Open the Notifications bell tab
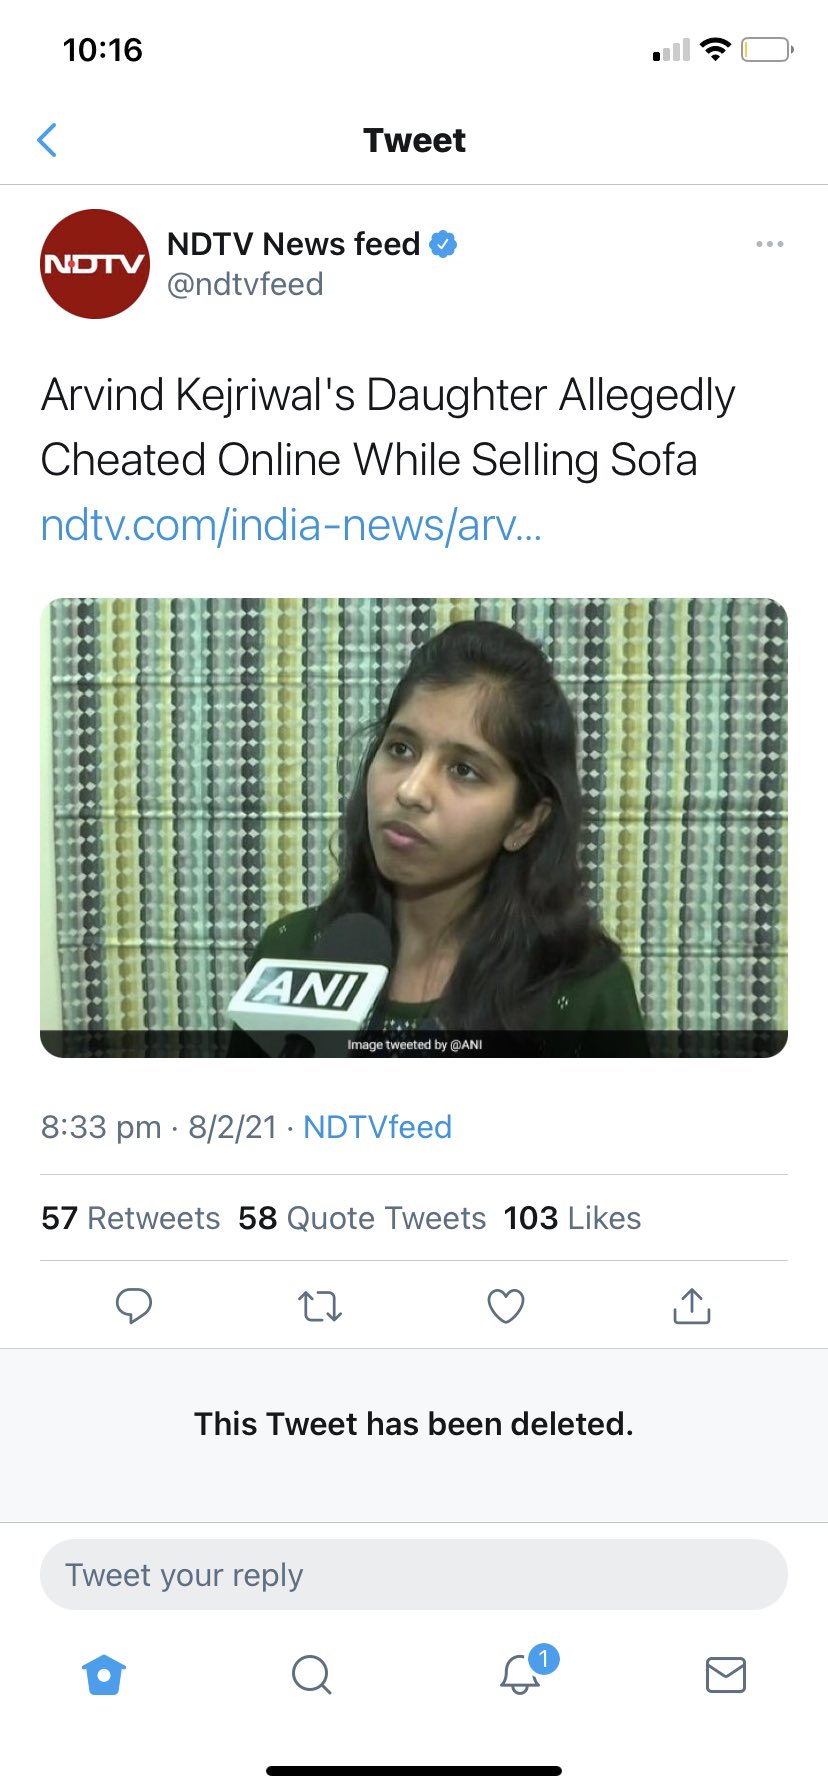The width and height of the screenshot is (828, 1792). 521,1674
